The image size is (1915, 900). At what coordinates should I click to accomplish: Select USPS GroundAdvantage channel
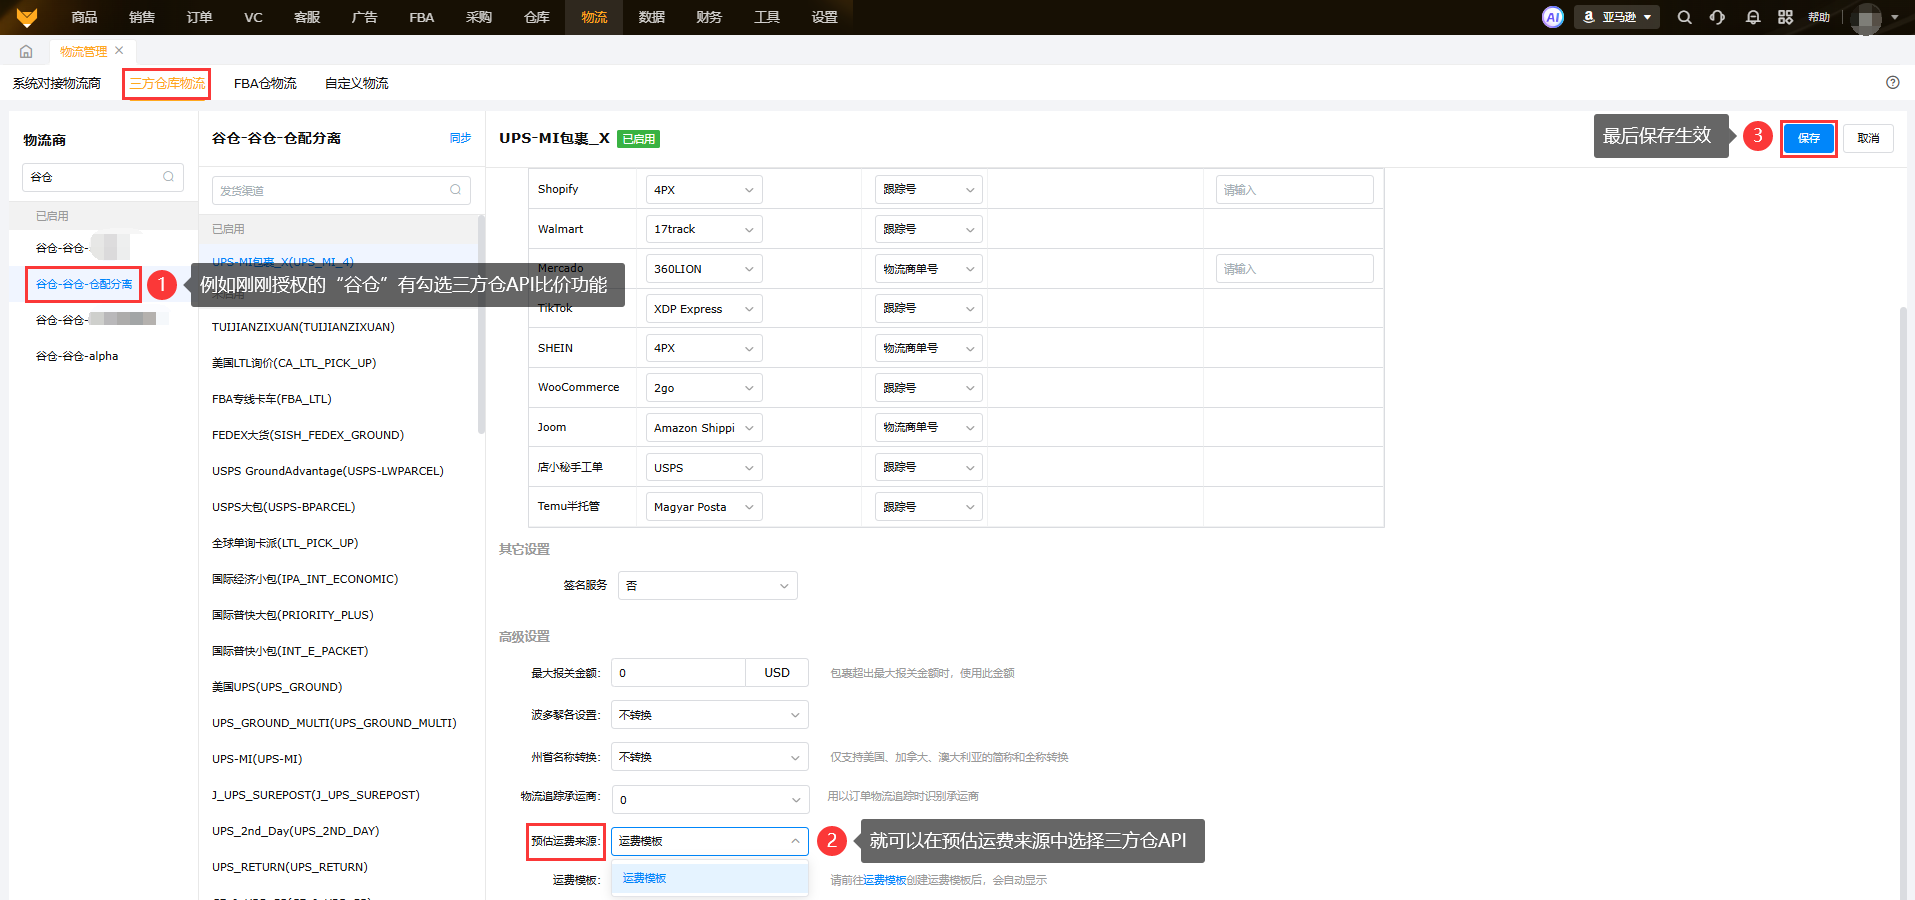pyautogui.click(x=327, y=471)
